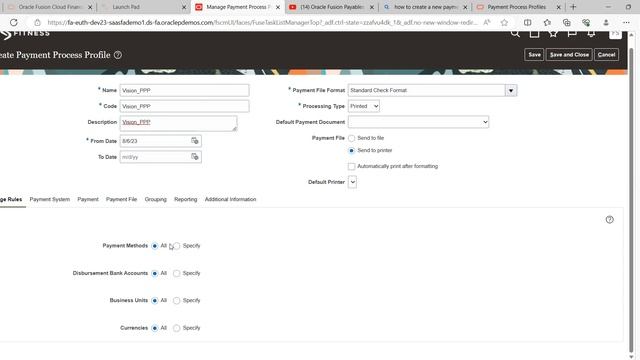
Task: Click the browser refresh icon
Action: tap(13, 22)
